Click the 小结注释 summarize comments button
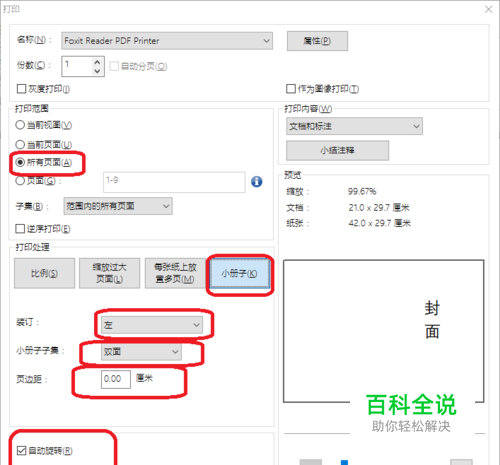 click(337, 151)
